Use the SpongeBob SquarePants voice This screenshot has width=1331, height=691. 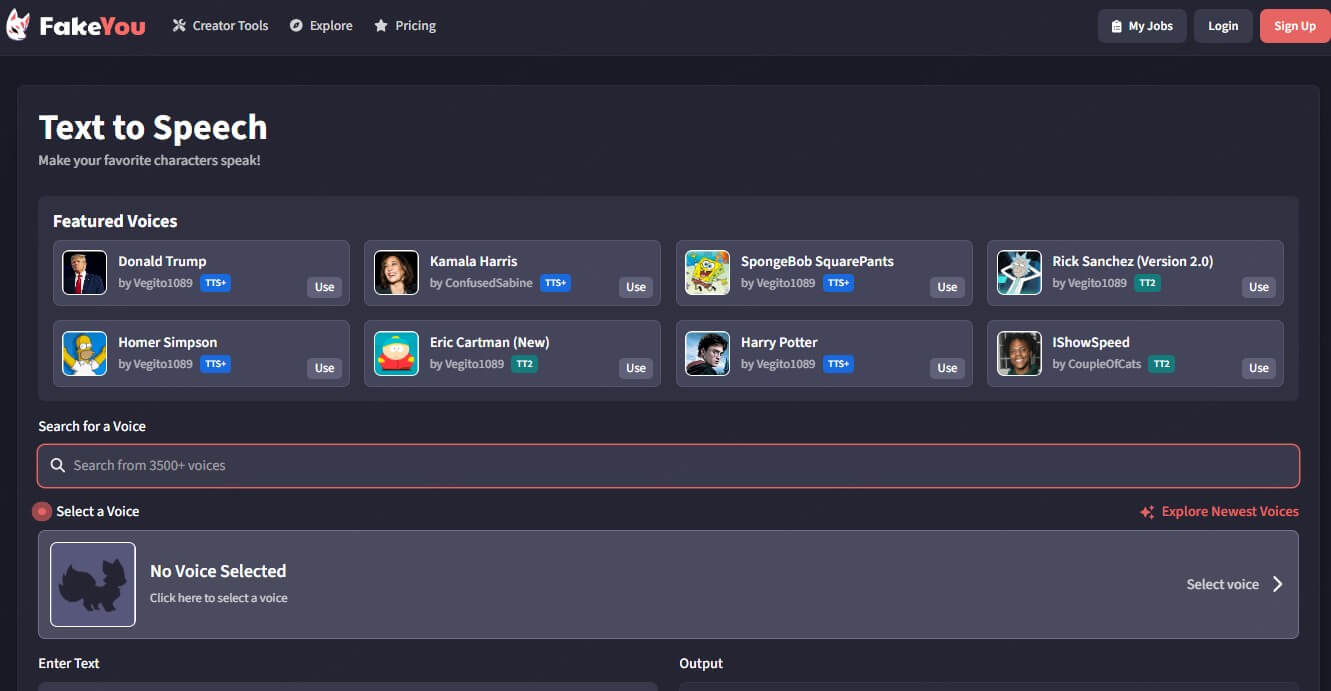pos(947,287)
